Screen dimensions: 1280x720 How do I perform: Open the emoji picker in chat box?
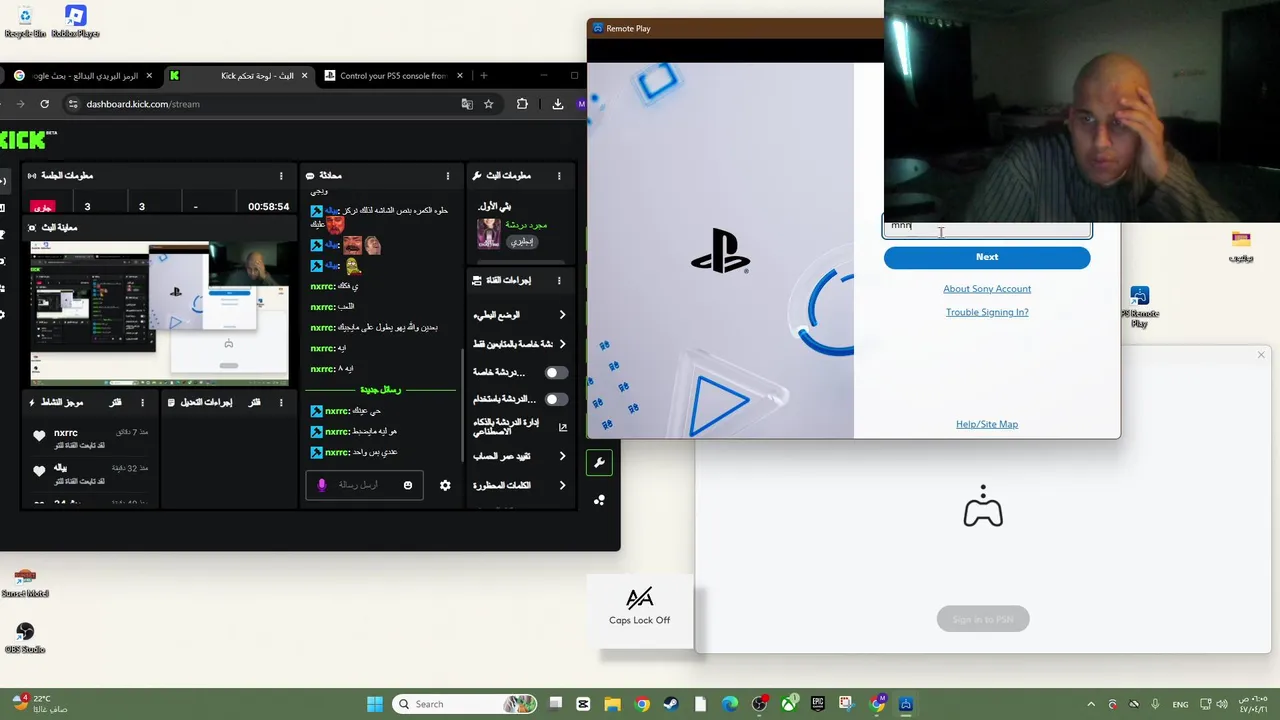click(407, 485)
